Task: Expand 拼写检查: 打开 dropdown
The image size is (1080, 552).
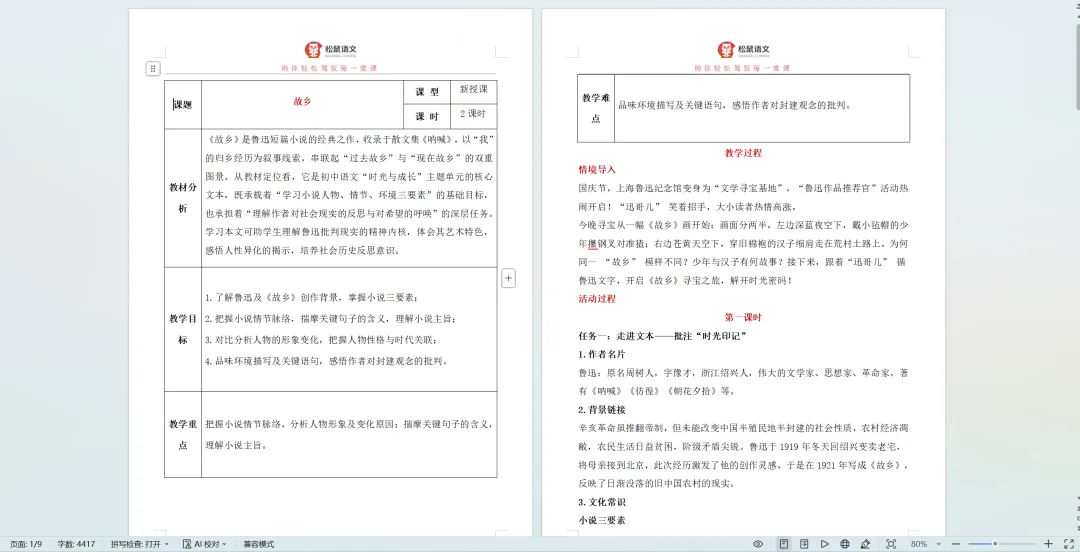Action: [x=140, y=544]
